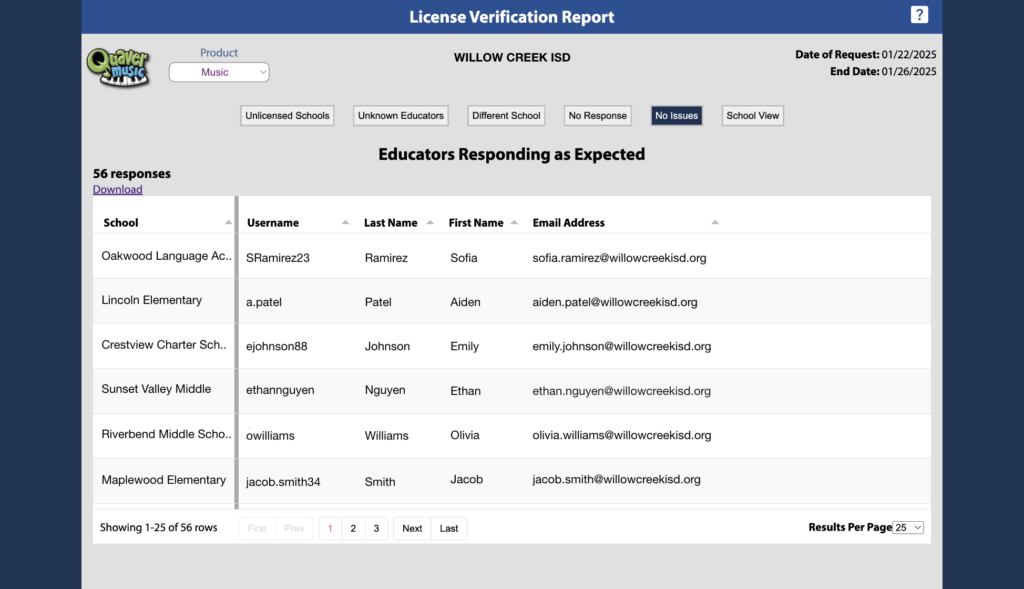Viewport: 1024px width, 589px height.
Task: Click username a.patel
Action: (264, 302)
